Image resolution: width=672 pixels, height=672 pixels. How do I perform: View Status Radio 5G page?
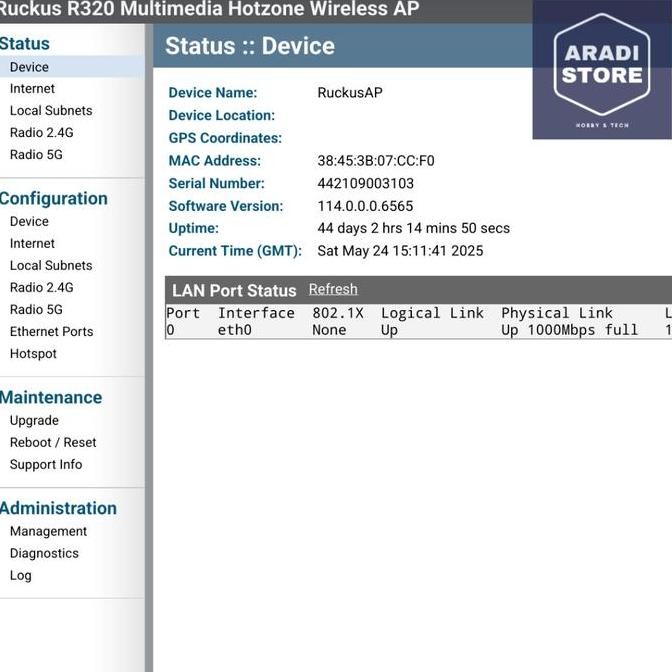[36, 154]
